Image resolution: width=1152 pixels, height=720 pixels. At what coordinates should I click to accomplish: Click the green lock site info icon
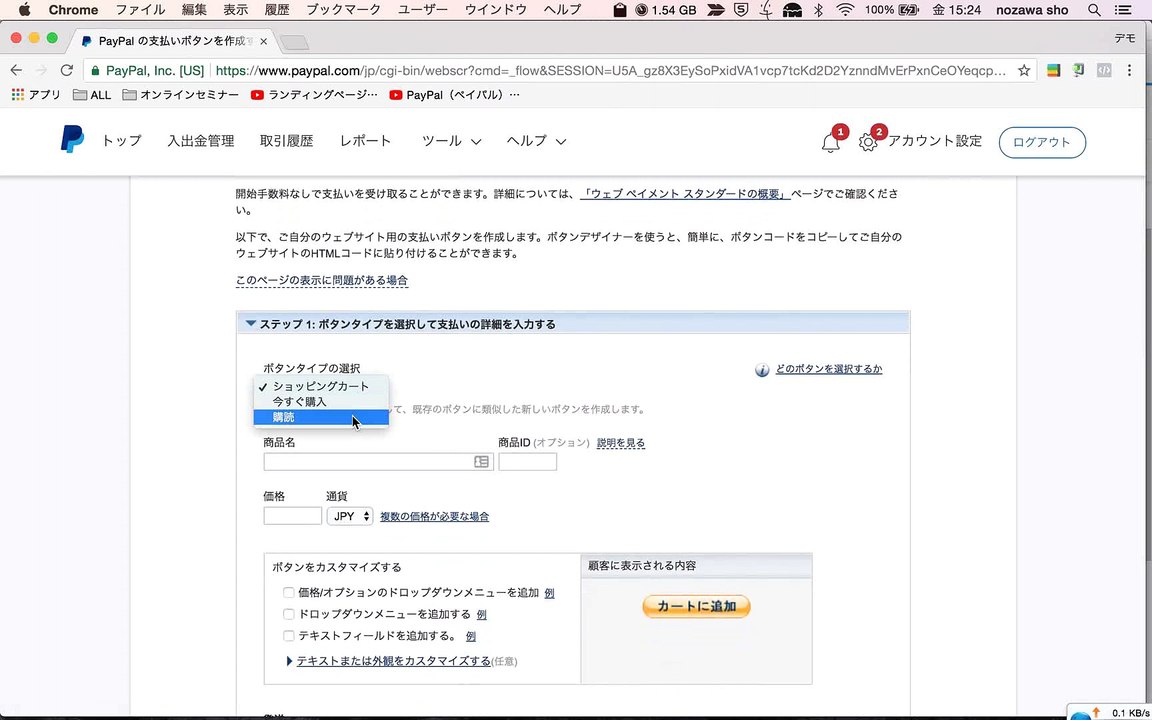(x=95, y=71)
